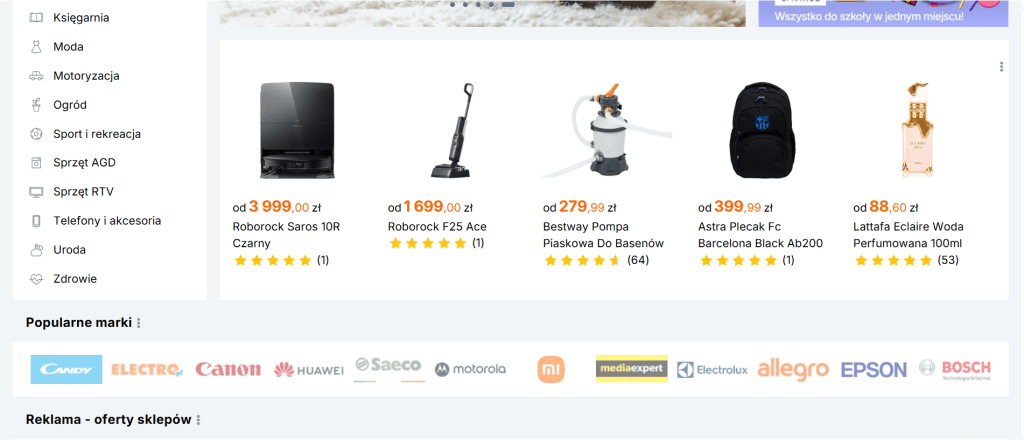Click the Moda dress icon

pyautogui.click(x=36, y=47)
